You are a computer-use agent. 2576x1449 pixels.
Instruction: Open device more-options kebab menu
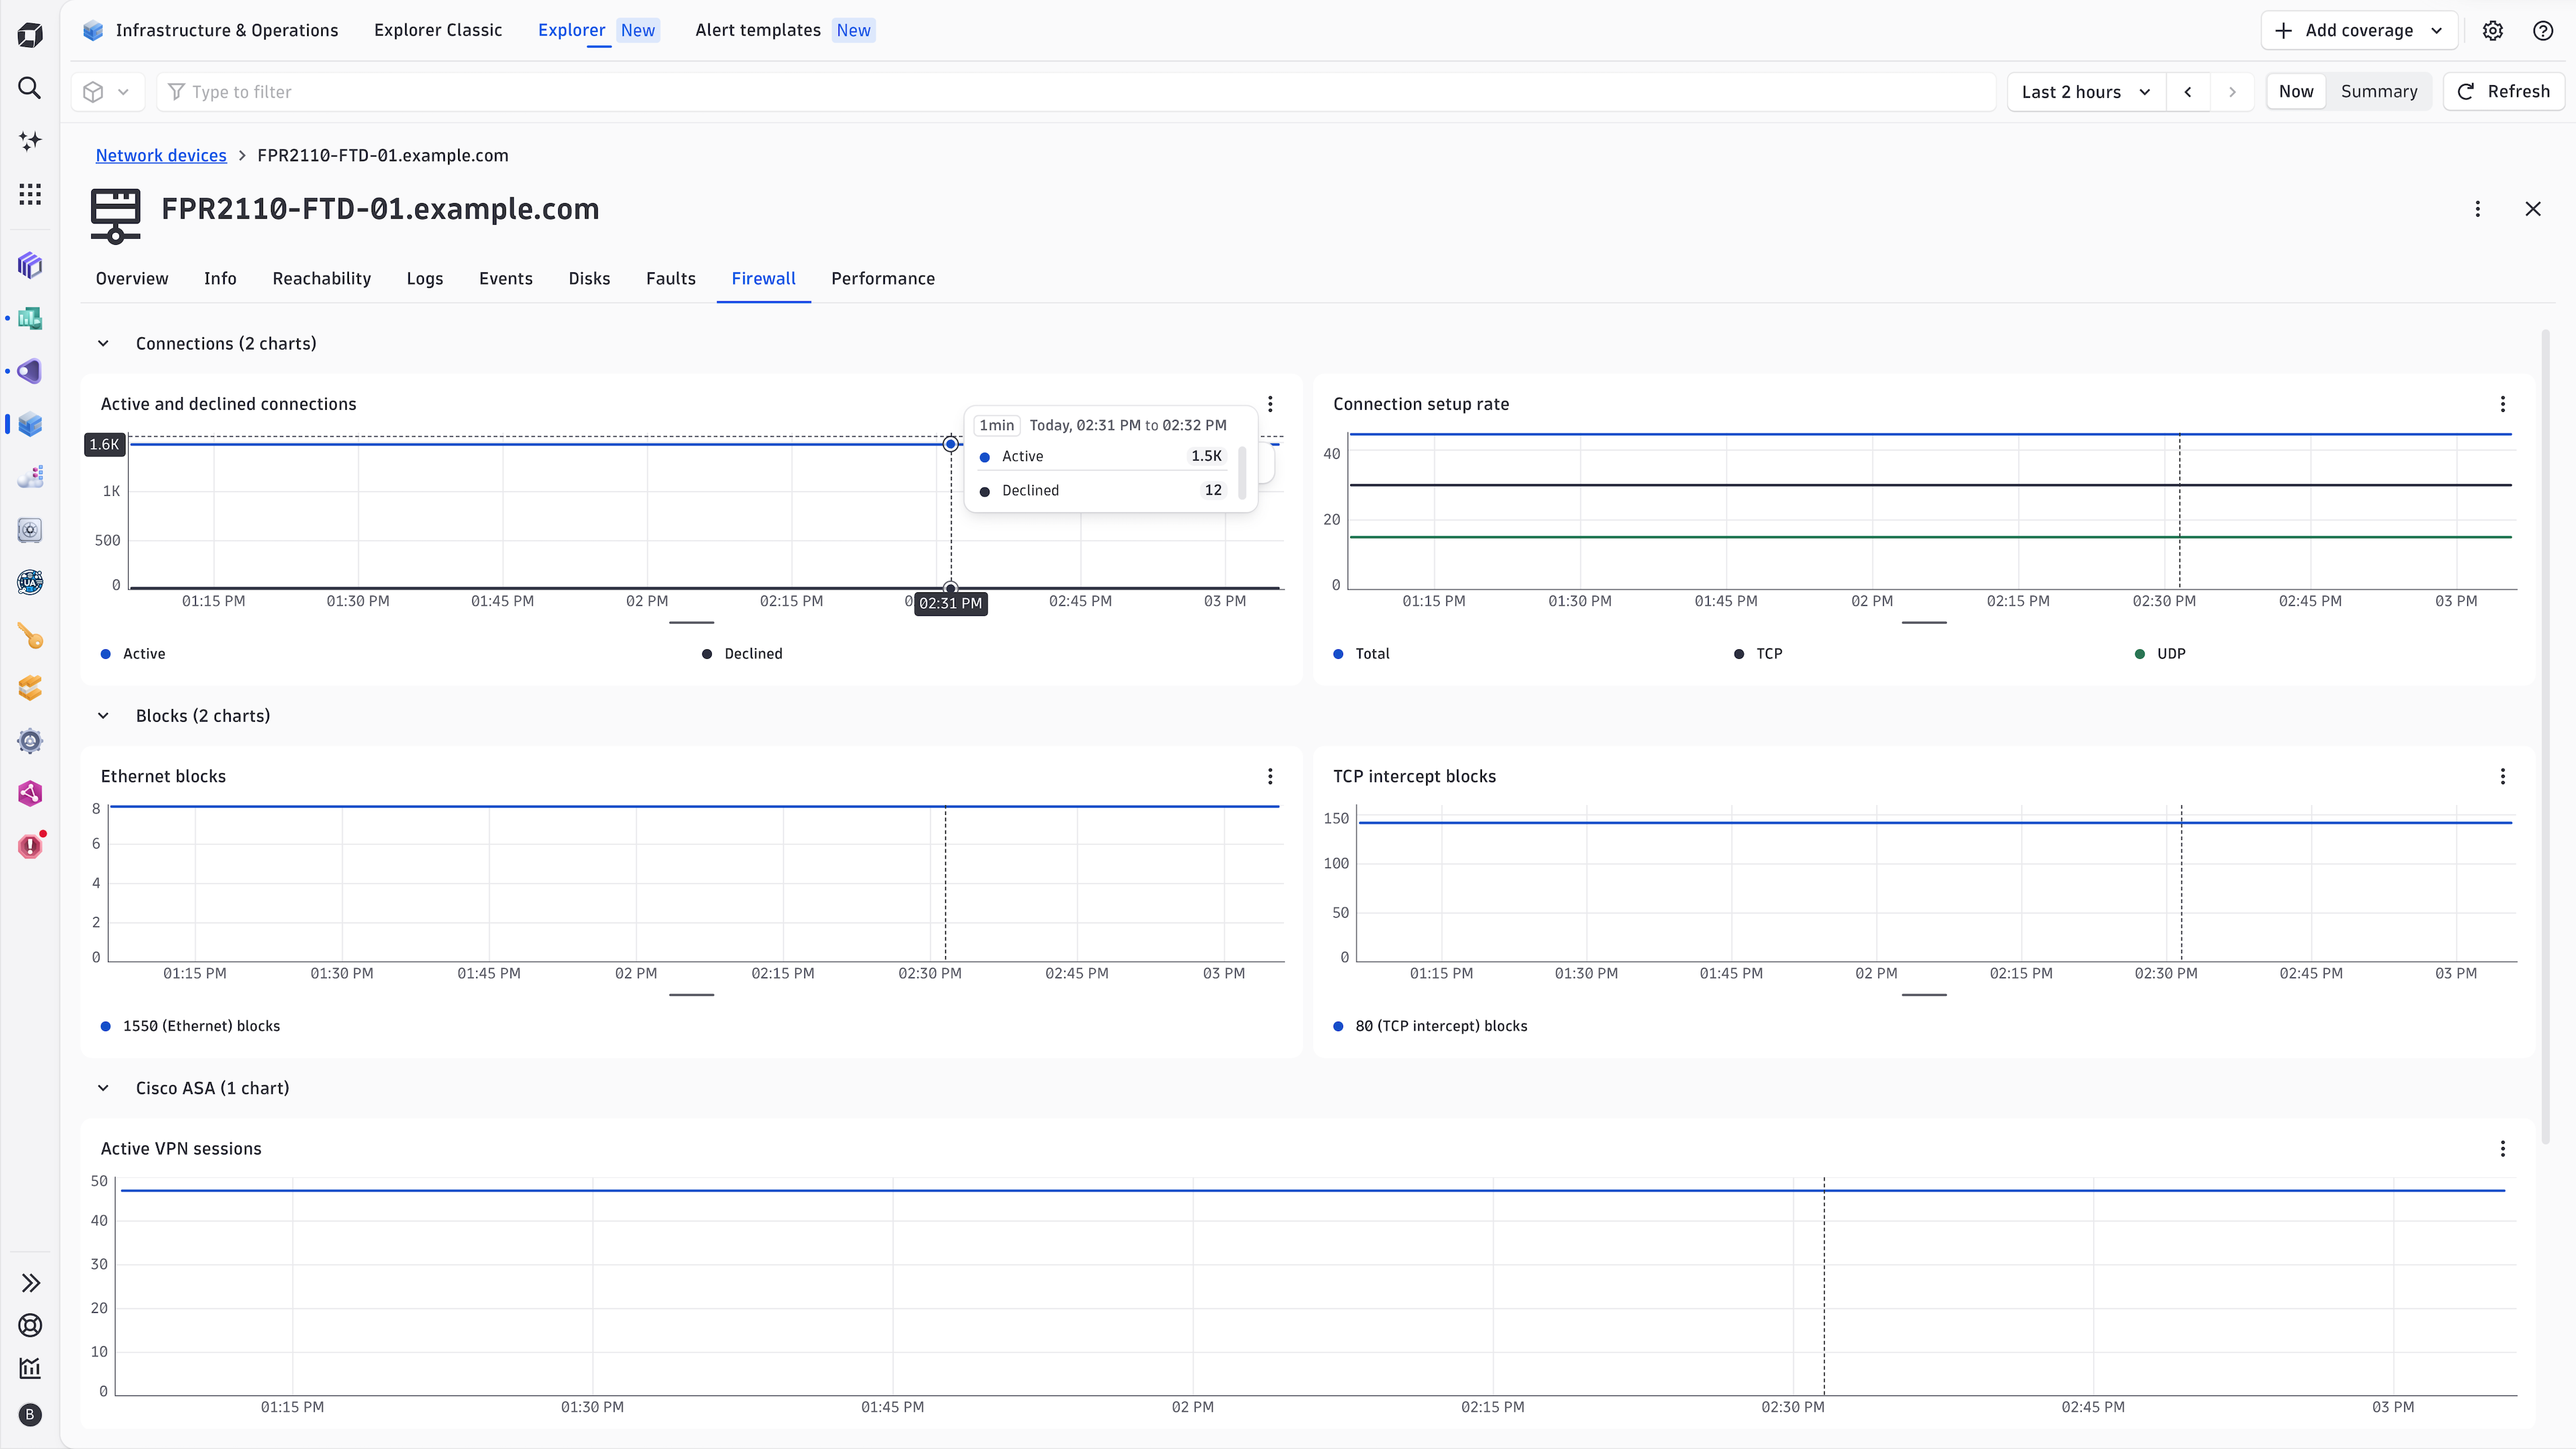tap(2478, 209)
